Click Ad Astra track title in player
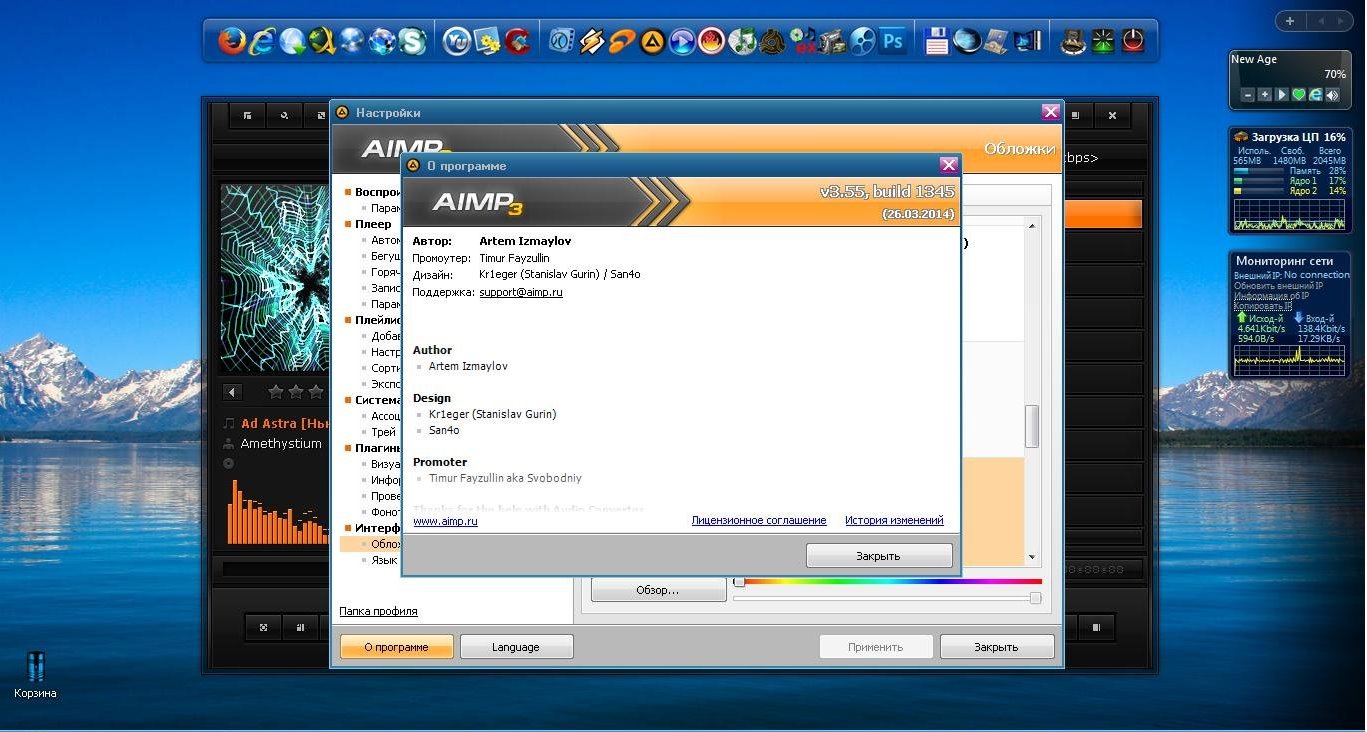The image size is (1367, 732). click(x=286, y=424)
